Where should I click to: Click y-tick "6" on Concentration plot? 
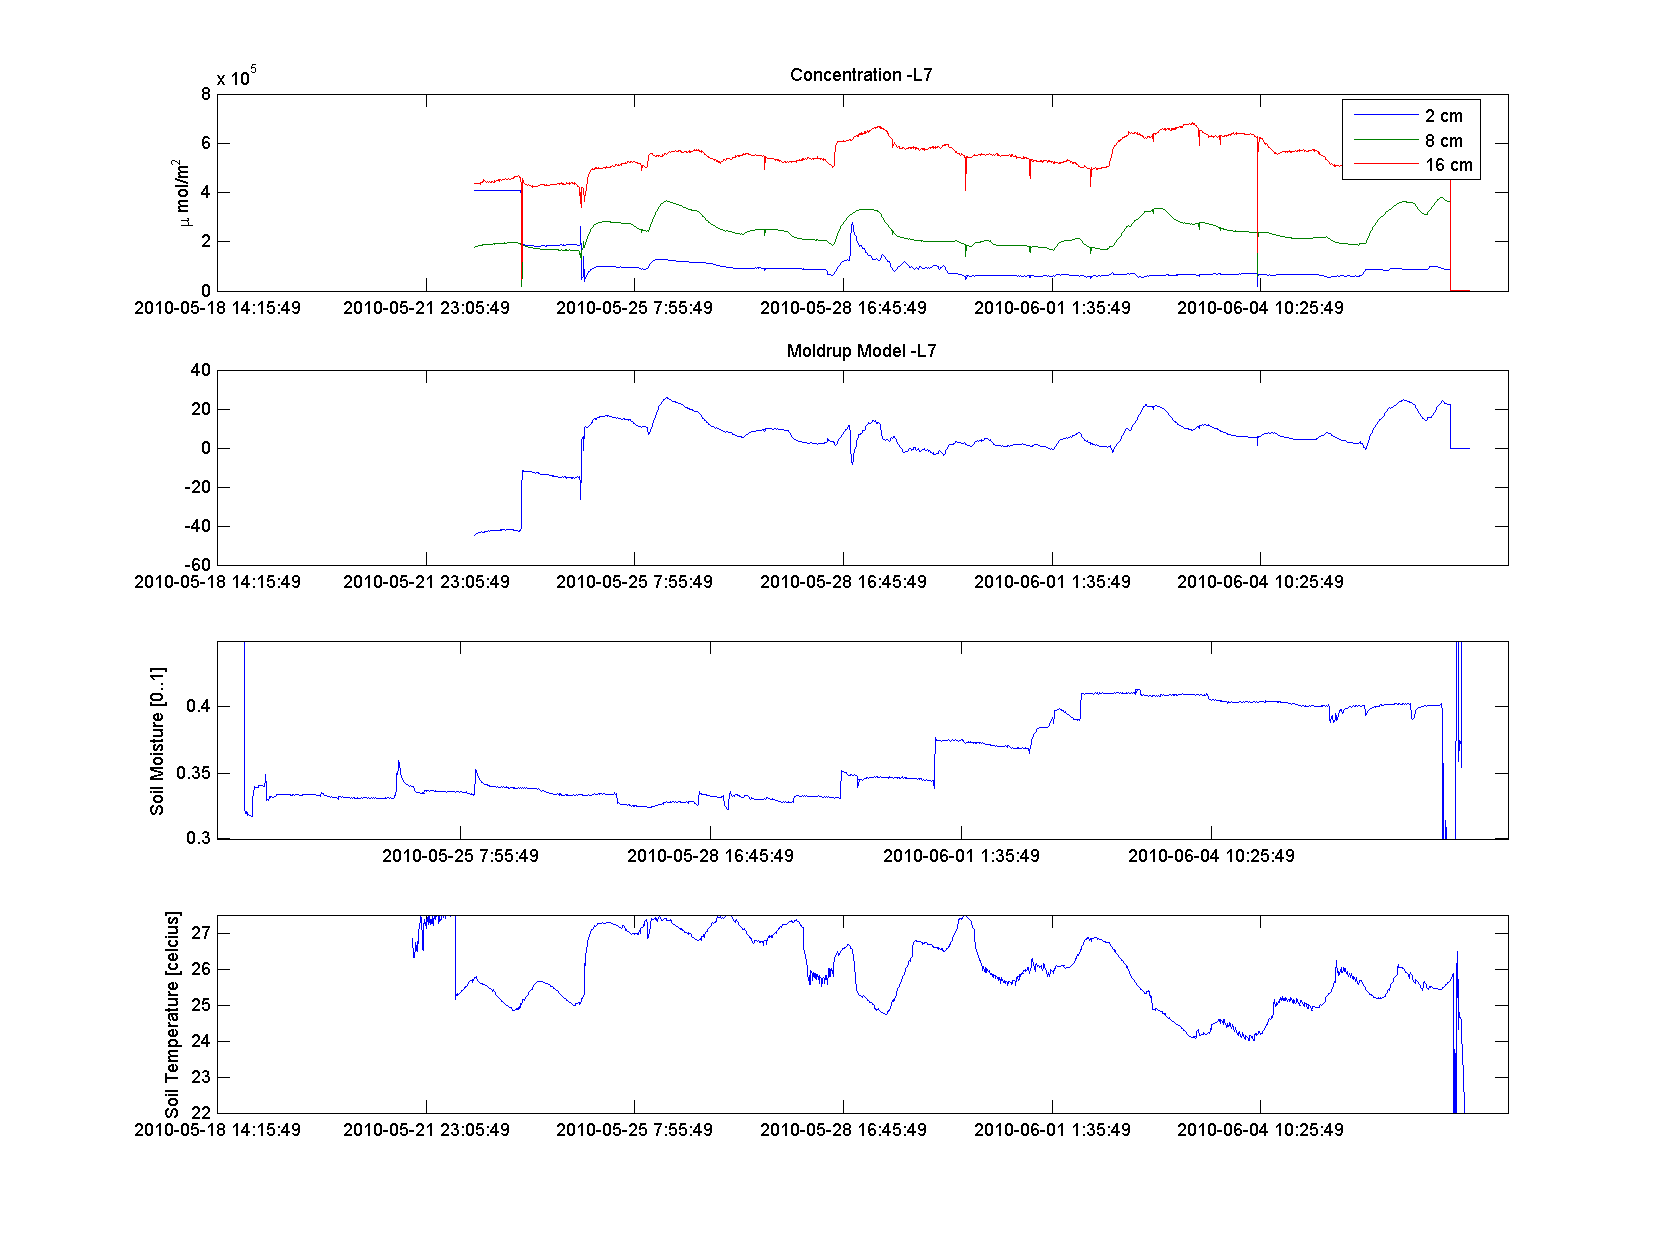[x=206, y=143]
